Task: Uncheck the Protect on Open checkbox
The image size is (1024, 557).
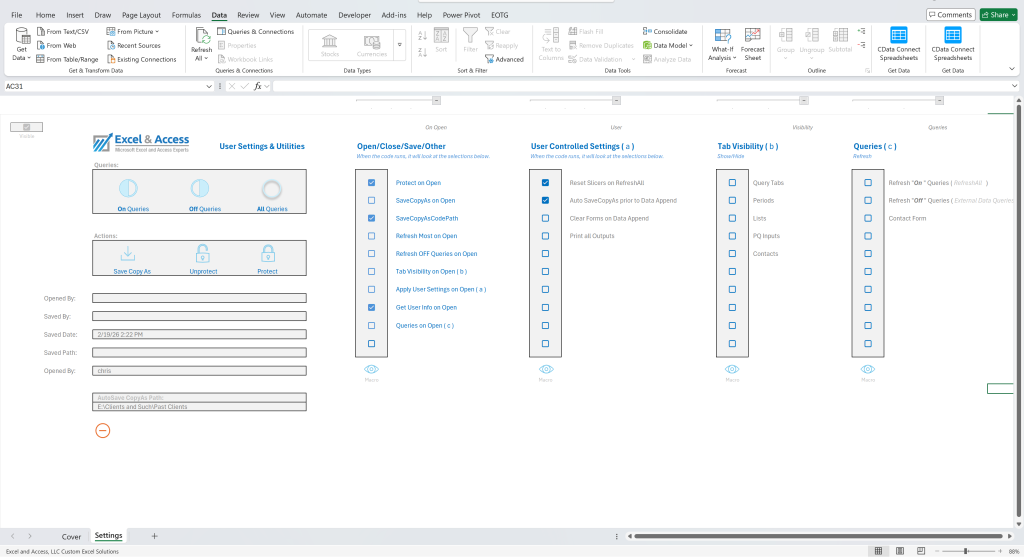Action: 372,183
